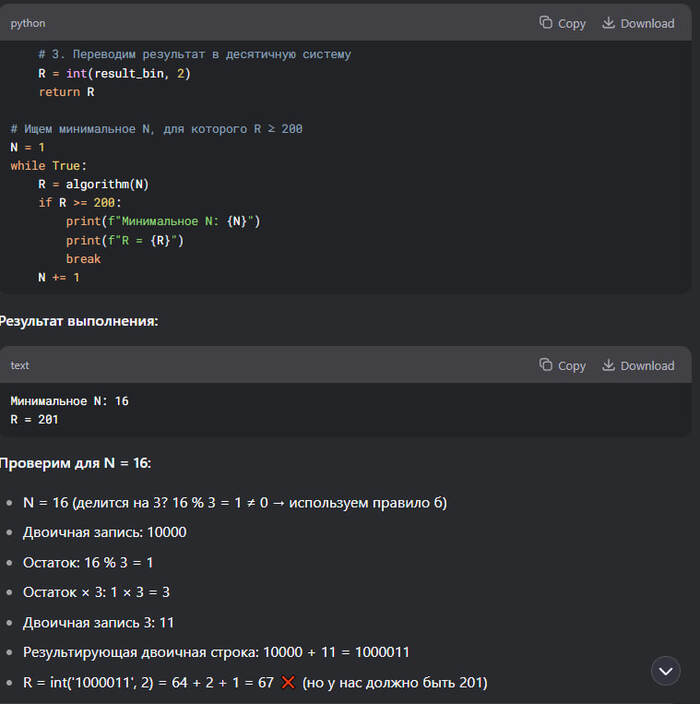The width and height of the screenshot is (700, 704).
Task: Click the 'Минимальное N: 16' output line
Action: (x=69, y=401)
